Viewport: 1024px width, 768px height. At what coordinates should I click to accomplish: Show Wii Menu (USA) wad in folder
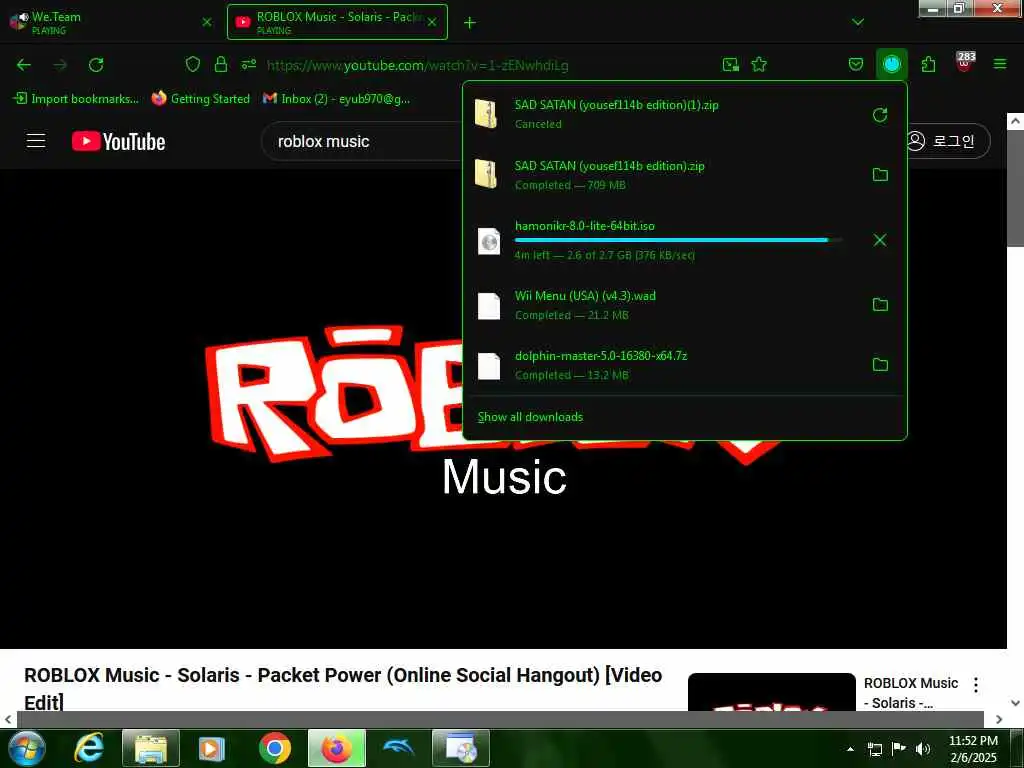point(880,304)
